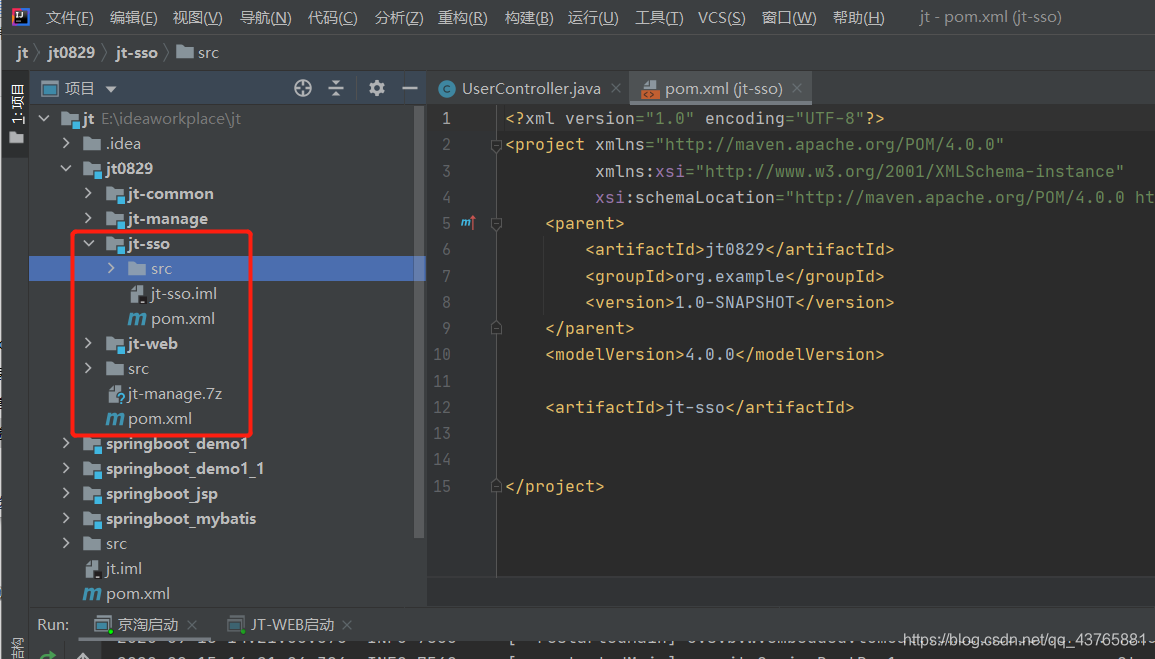Open the 运行(U) menu
Screen dimensions: 1155x659
coord(593,18)
